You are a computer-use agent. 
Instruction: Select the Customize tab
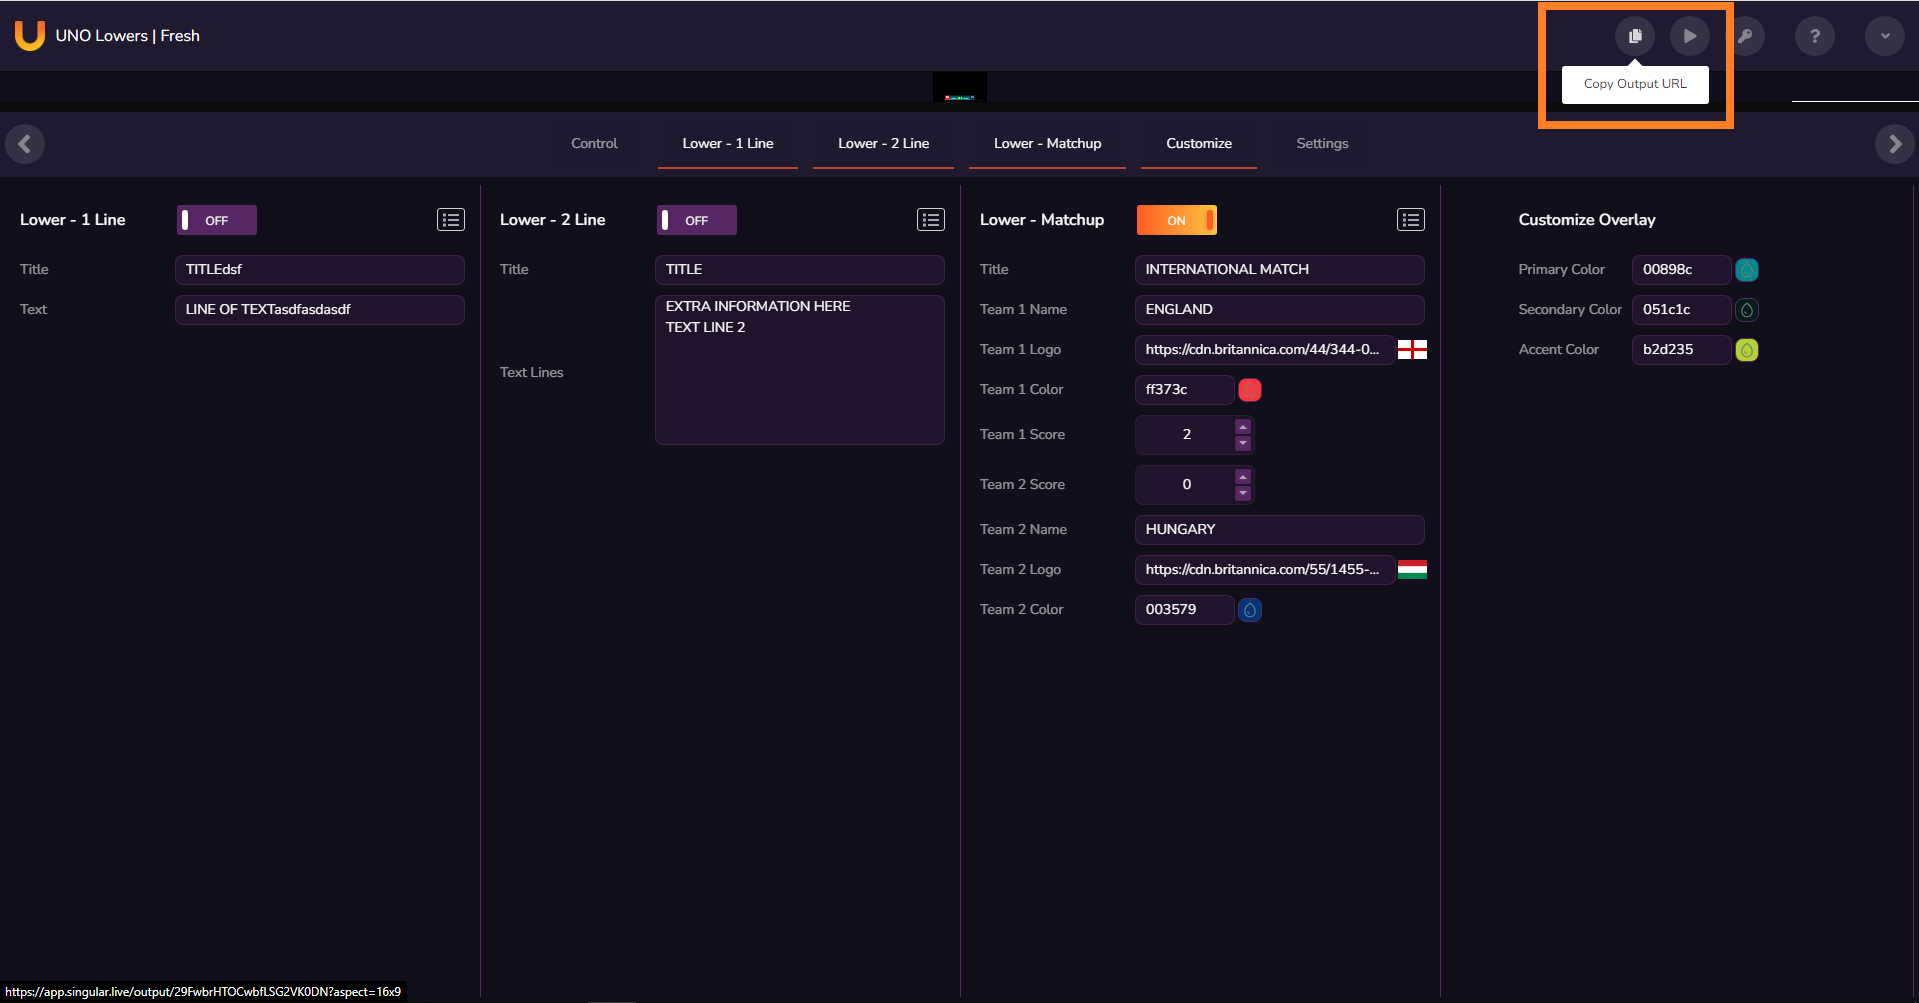[x=1198, y=144]
